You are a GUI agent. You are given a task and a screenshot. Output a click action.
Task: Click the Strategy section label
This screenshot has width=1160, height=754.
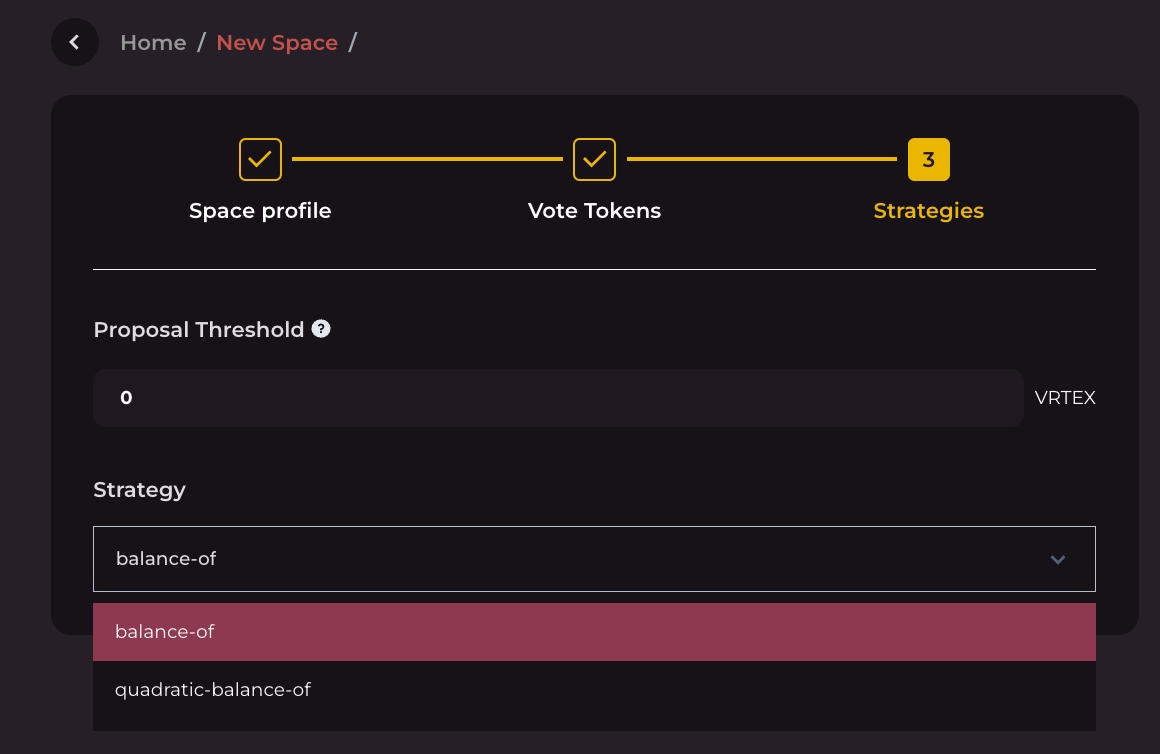139,490
